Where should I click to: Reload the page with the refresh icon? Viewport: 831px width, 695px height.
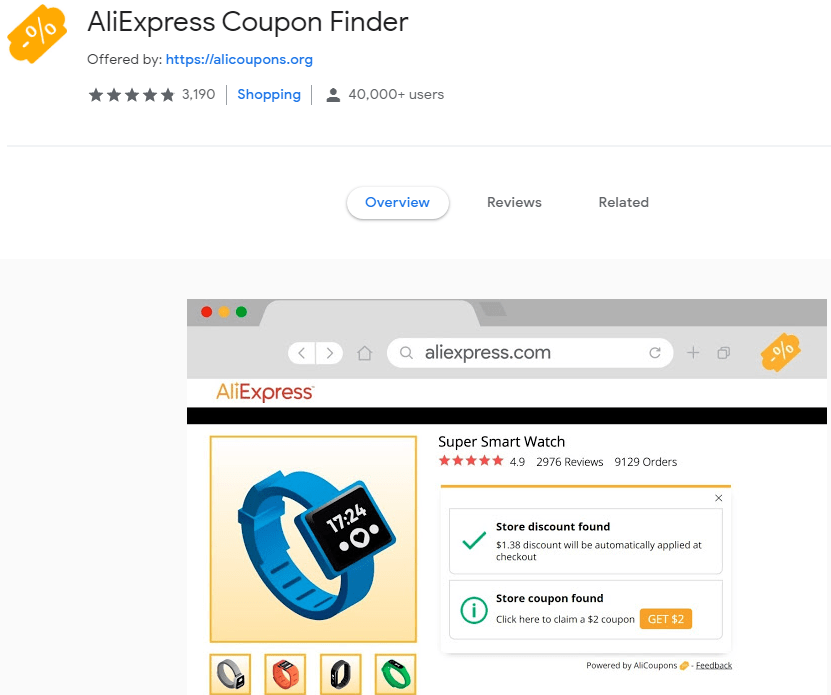655,352
